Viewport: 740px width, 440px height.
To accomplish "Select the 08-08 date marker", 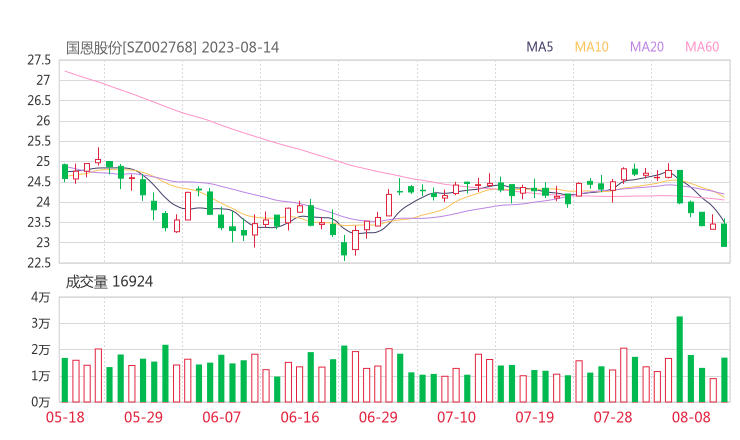I will [x=691, y=417].
